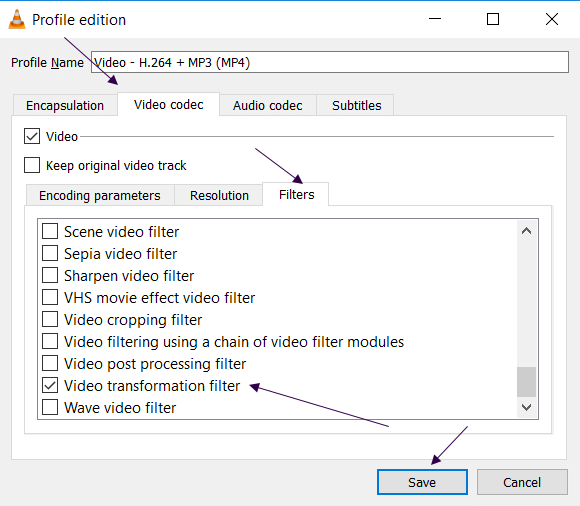
Task: Open the Encoding parameters sub-tab
Action: point(100,195)
